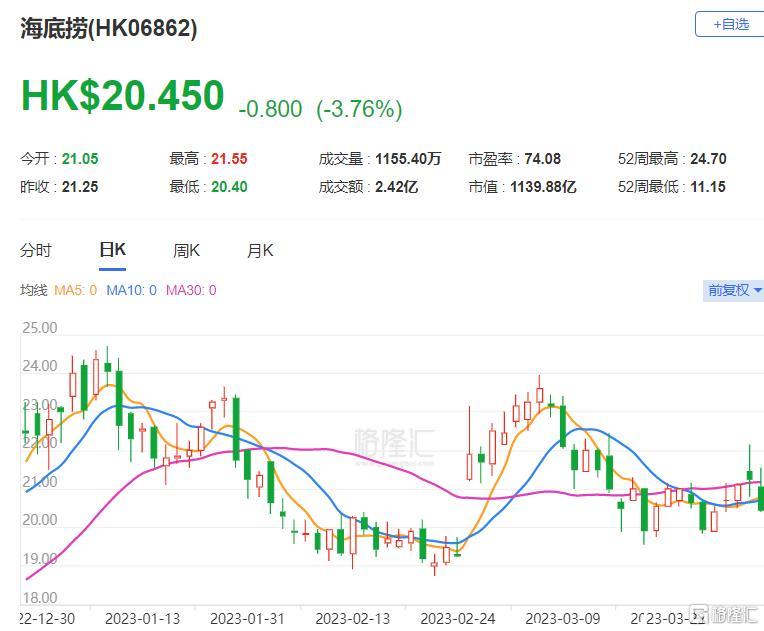The image size is (764, 631).
Task: Click the 2023-02-13 date axis label
Action: 353,619
